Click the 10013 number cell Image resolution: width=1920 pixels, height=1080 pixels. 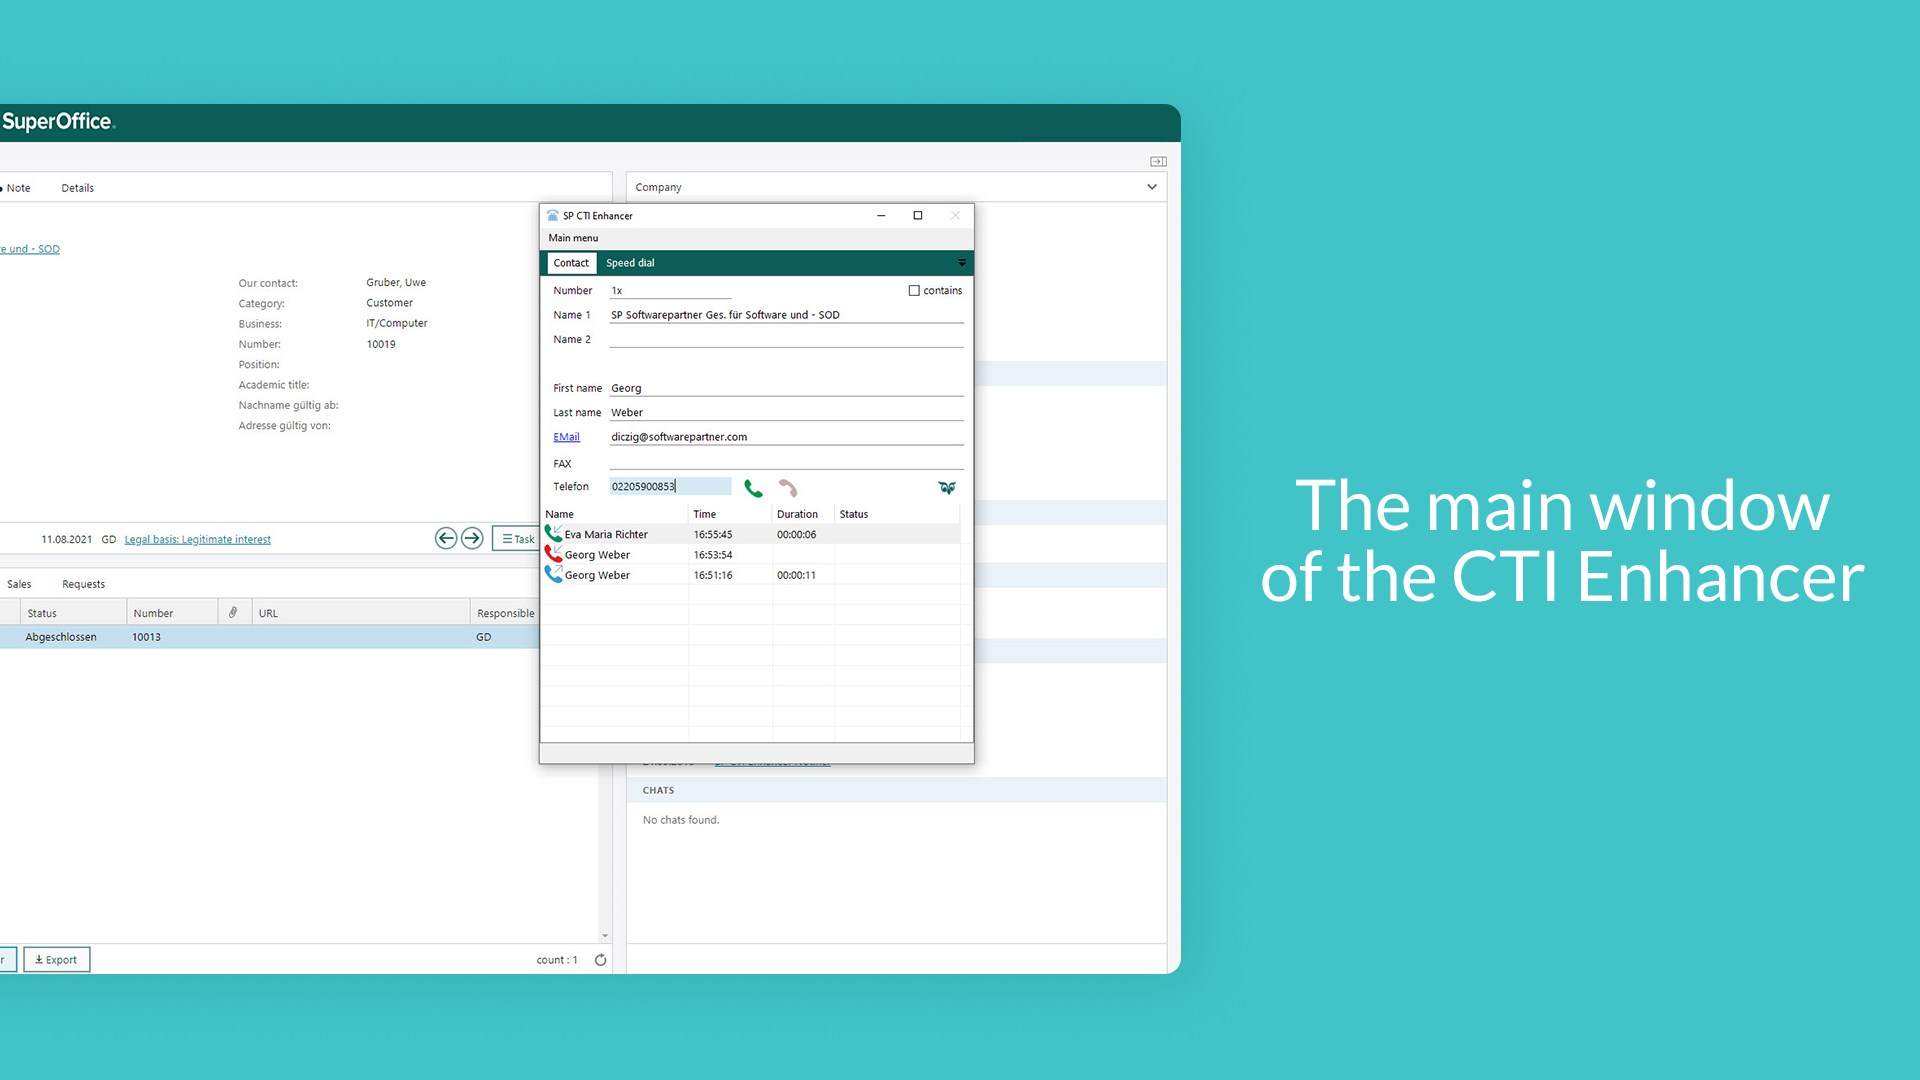click(x=147, y=637)
